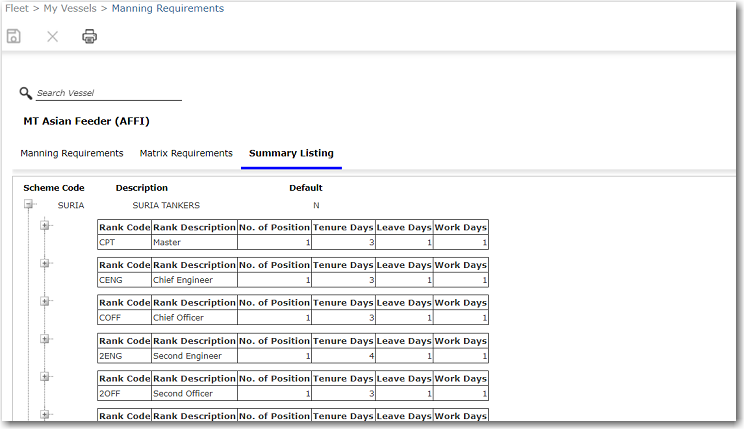Click the Scheme Code column header
The width and height of the screenshot is (744, 429).
pyautogui.click(x=54, y=188)
